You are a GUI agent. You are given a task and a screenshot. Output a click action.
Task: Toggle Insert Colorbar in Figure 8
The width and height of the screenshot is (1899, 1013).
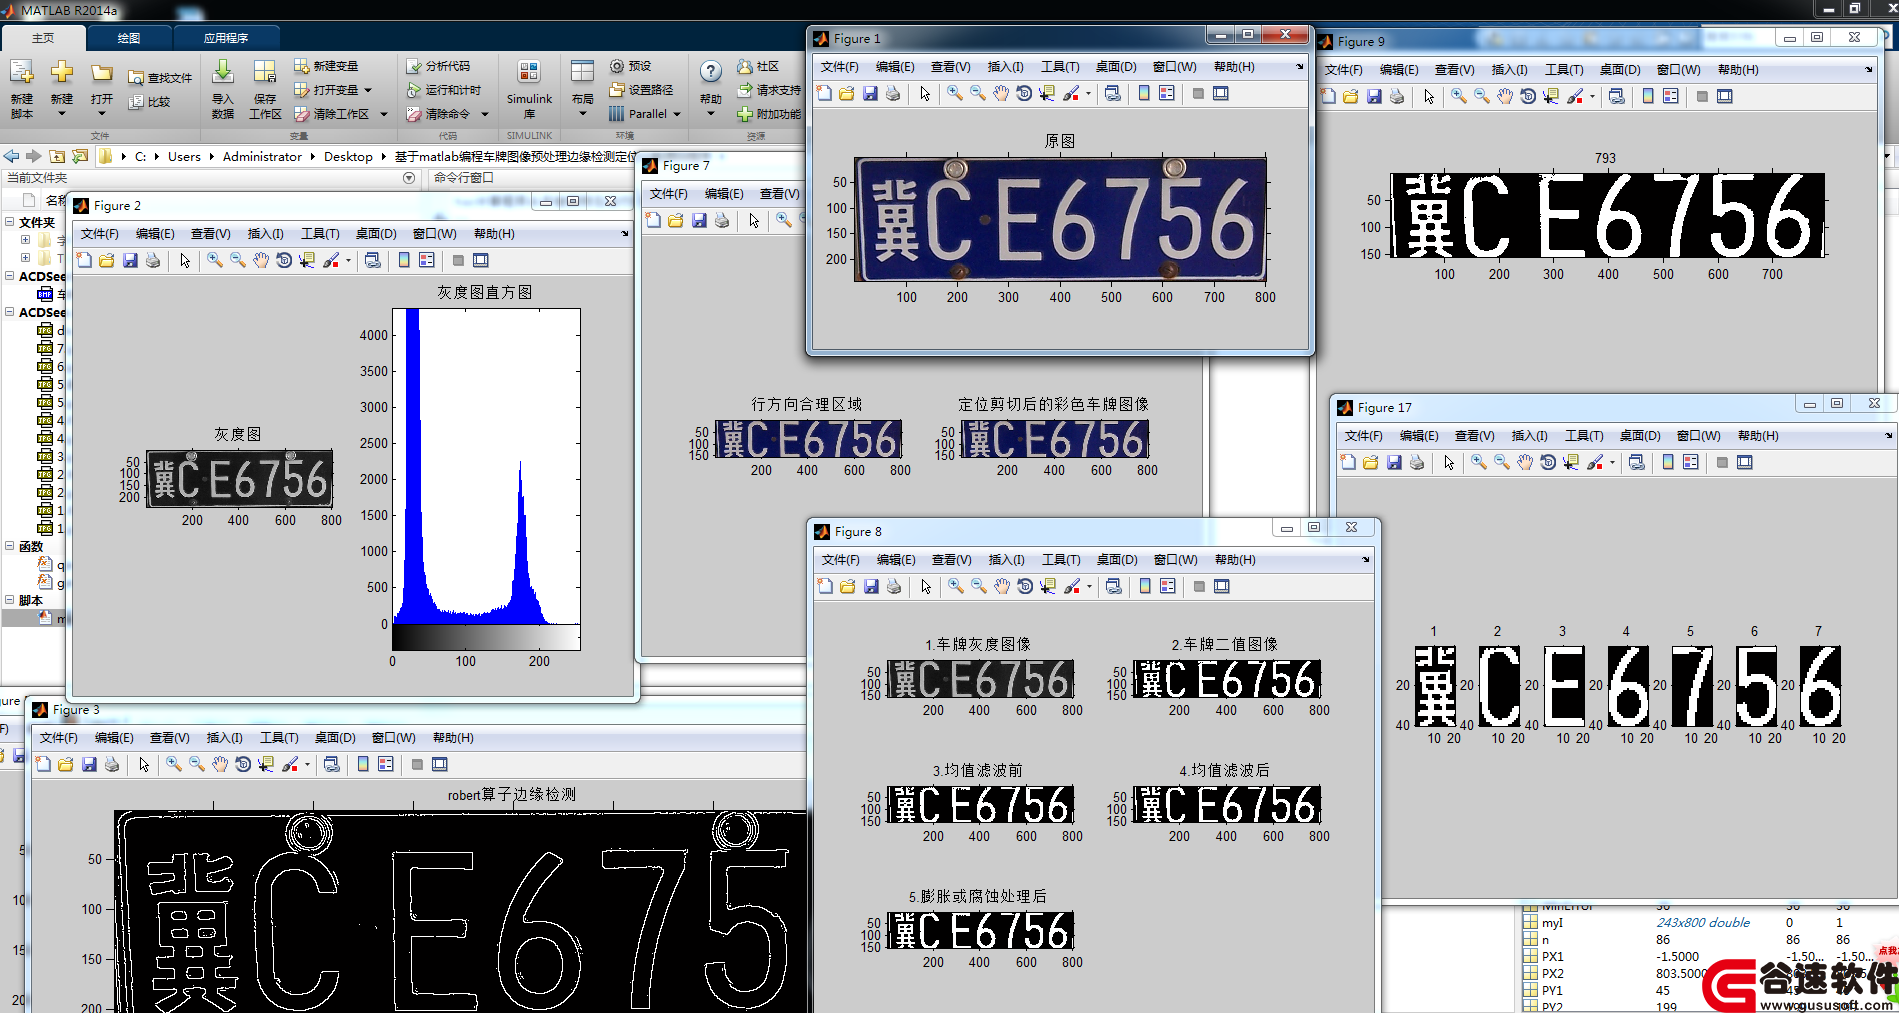1145,586
